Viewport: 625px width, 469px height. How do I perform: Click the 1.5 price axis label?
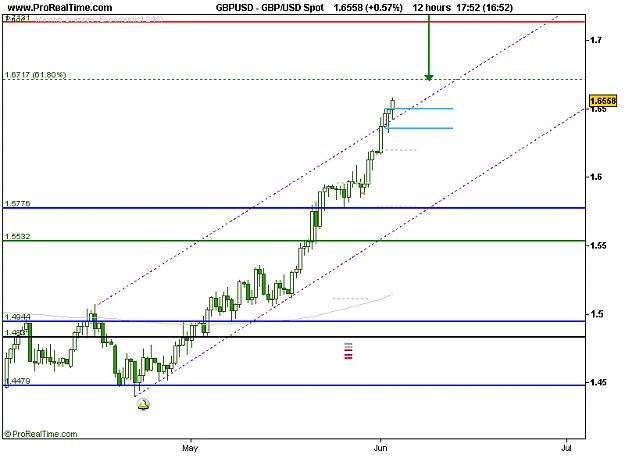596,314
